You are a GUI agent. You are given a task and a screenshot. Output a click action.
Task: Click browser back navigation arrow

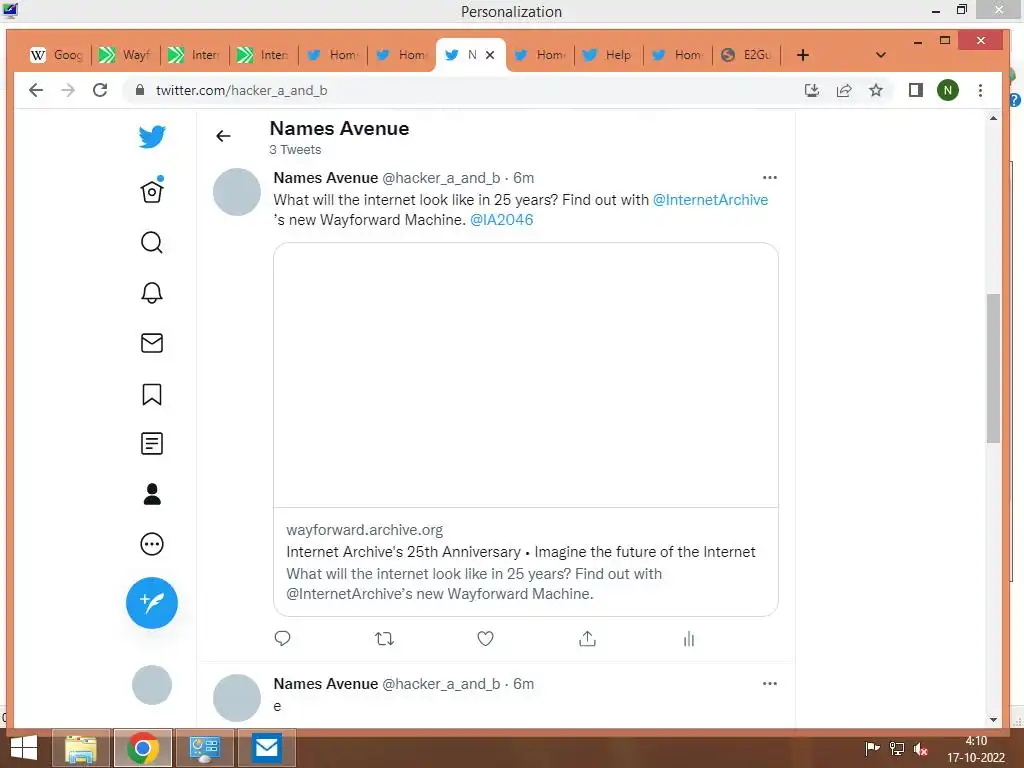coord(36,90)
